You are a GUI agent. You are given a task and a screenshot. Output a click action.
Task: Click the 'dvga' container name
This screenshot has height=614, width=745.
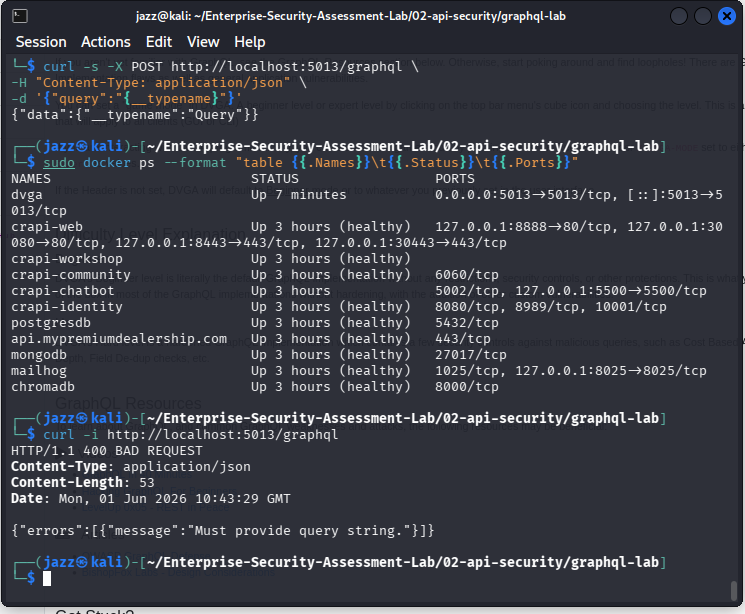pos(27,195)
